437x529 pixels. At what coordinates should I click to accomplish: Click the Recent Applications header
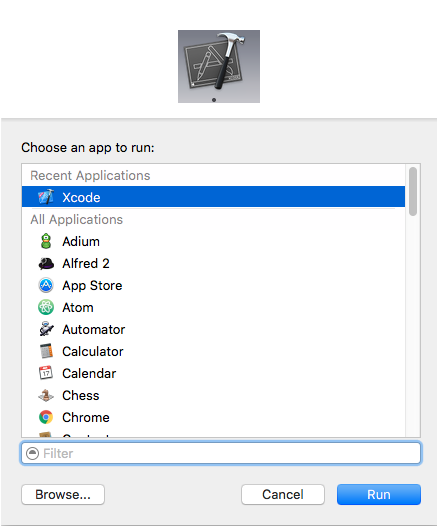point(90,175)
